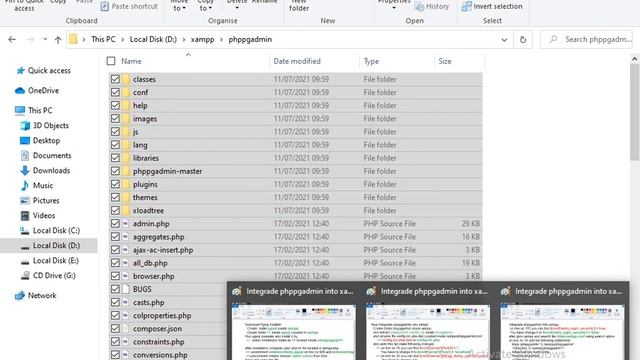Select the casts.php file name
The width and height of the screenshot is (640, 360).
tap(149, 302)
